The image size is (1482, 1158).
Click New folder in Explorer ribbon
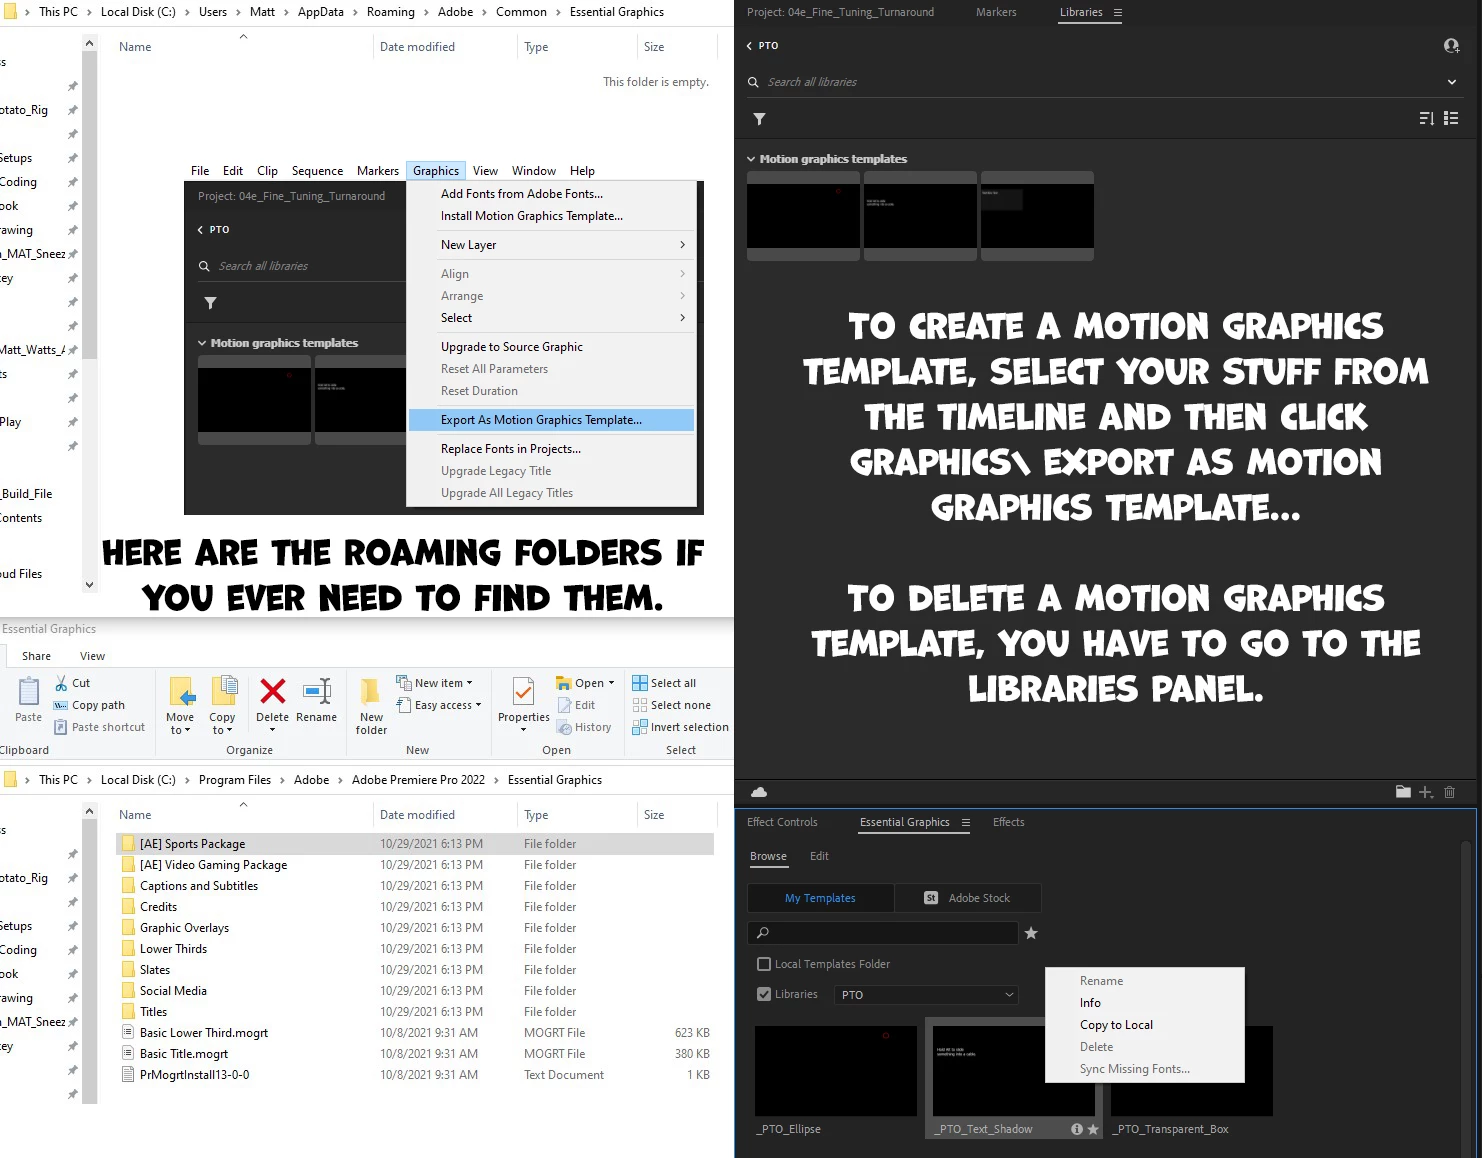371,707
